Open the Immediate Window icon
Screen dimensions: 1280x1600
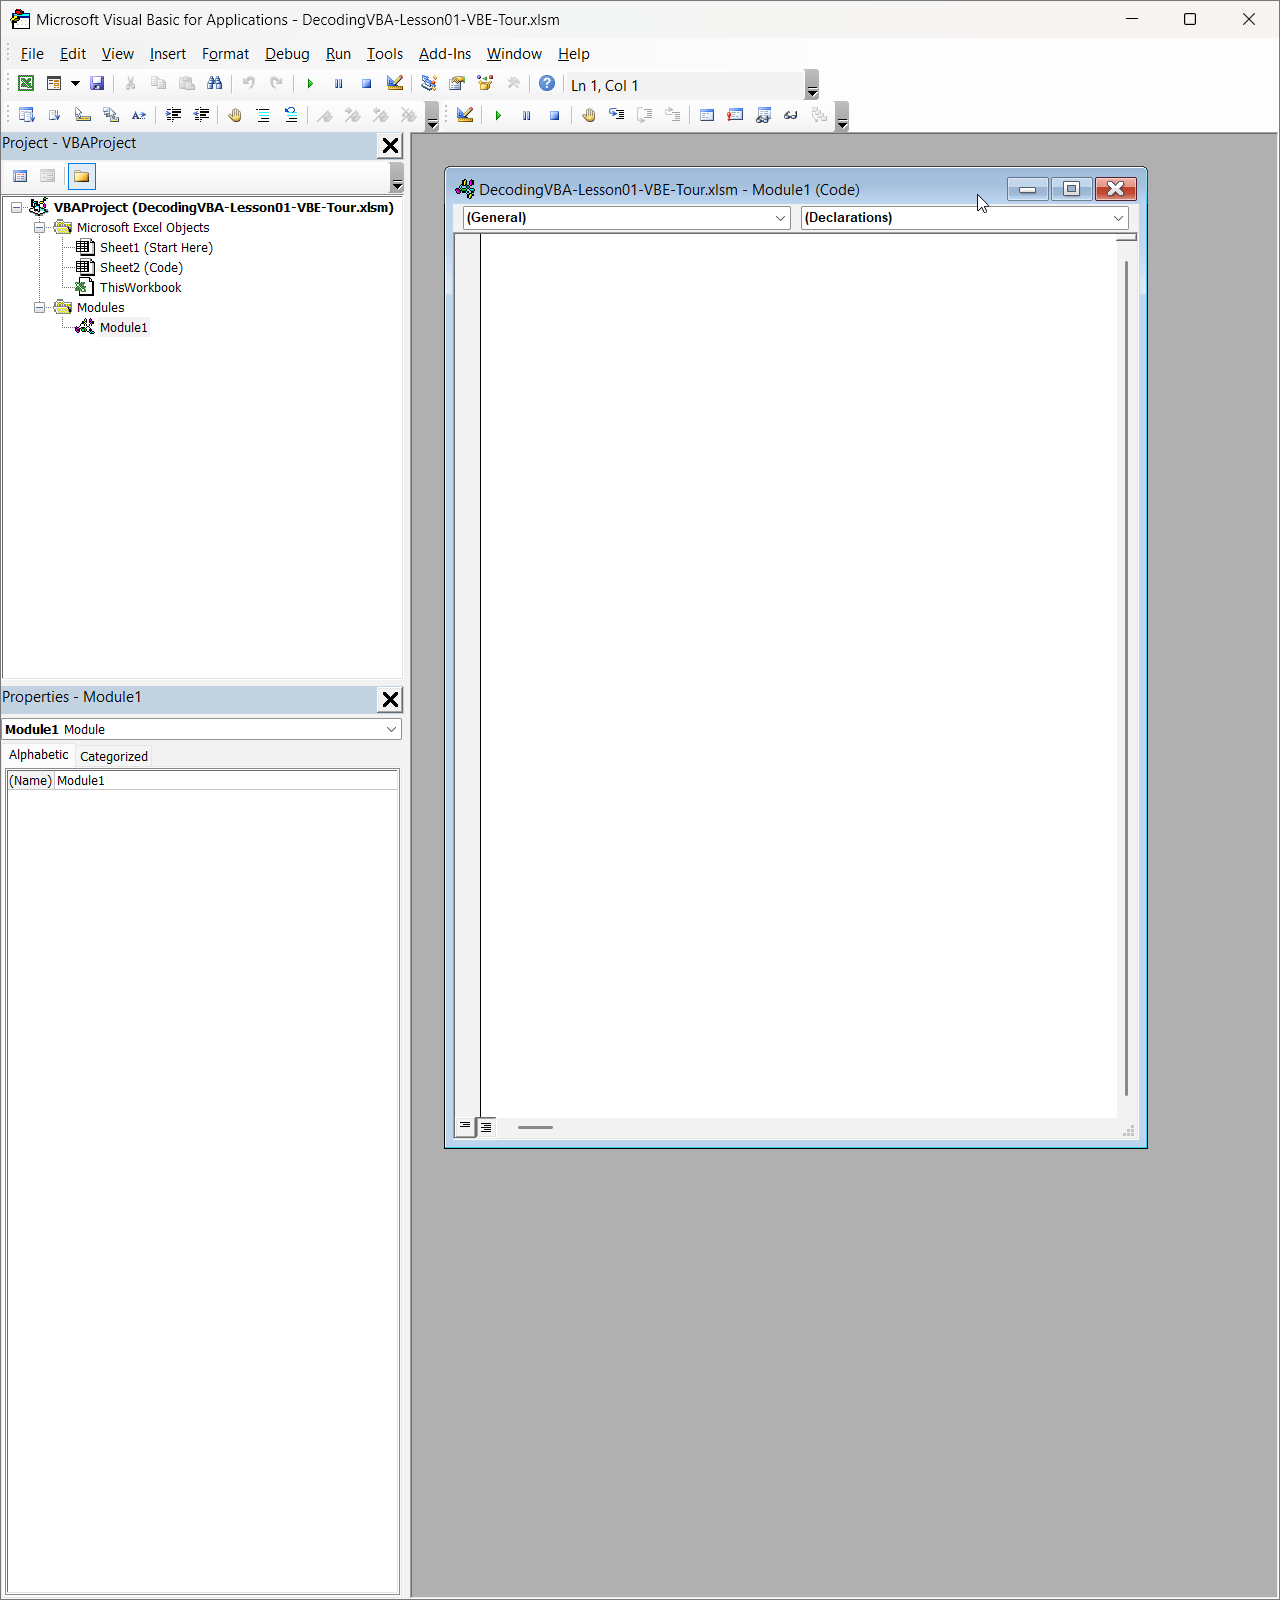pos(735,115)
